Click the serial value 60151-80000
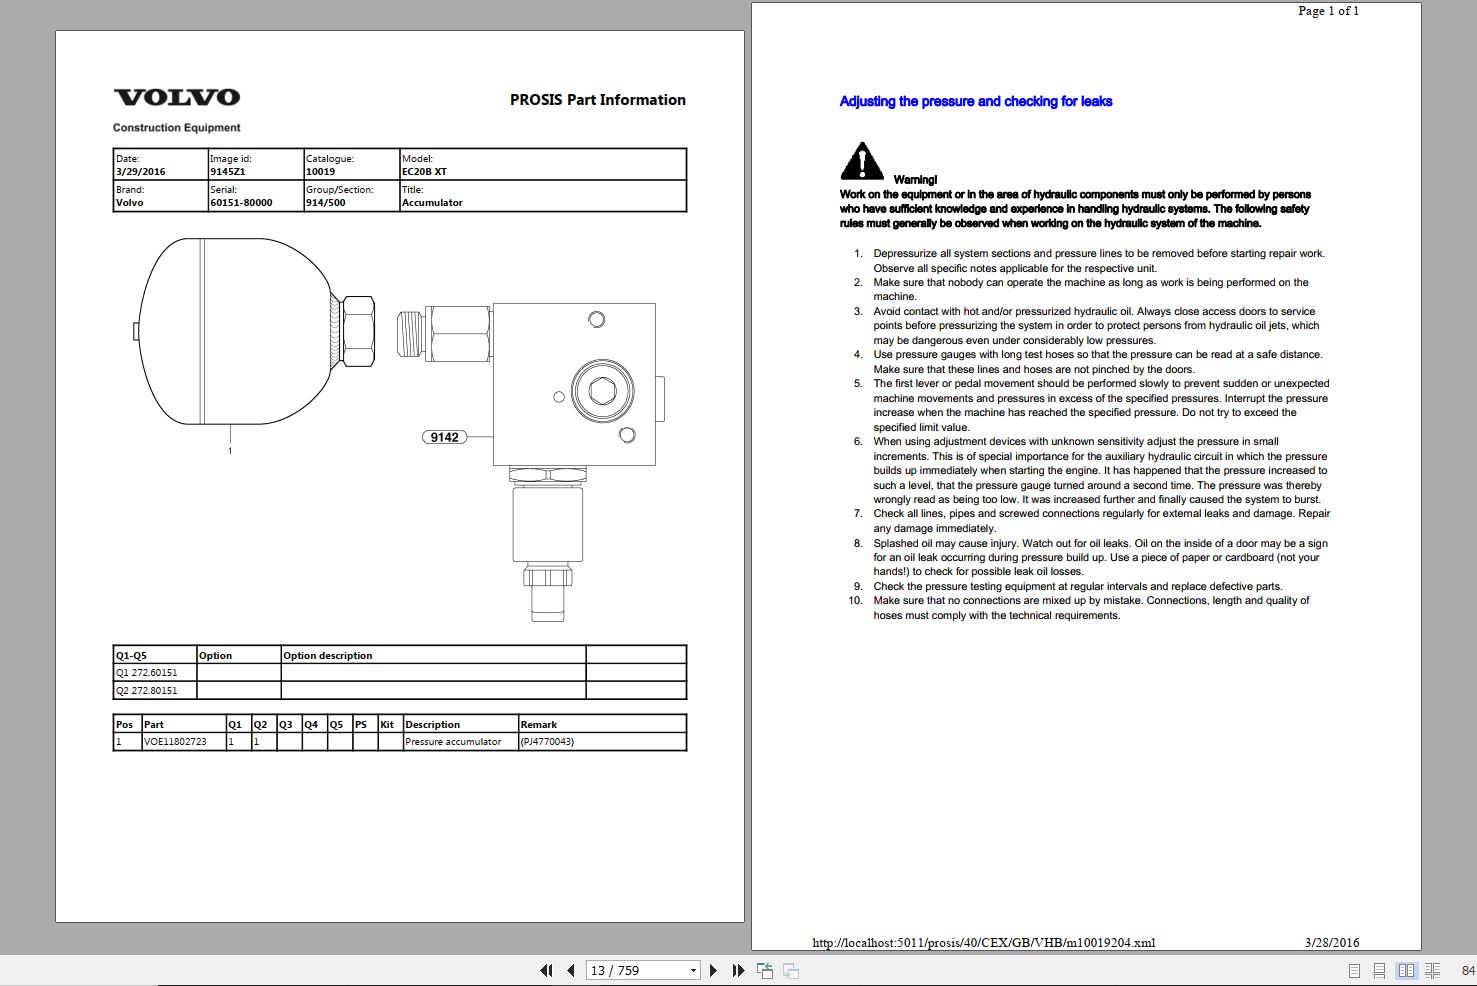 pyautogui.click(x=241, y=203)
